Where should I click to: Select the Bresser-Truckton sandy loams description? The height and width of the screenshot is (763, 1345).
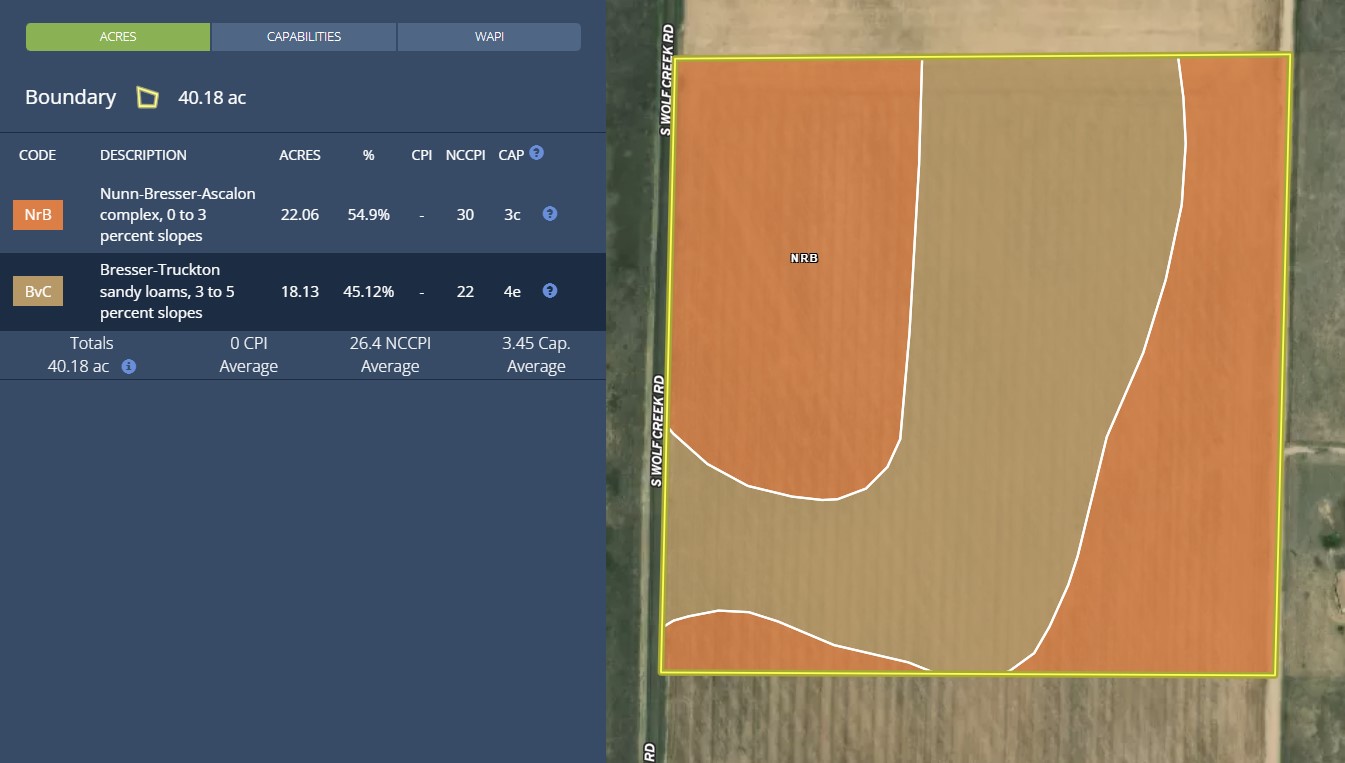160,291
